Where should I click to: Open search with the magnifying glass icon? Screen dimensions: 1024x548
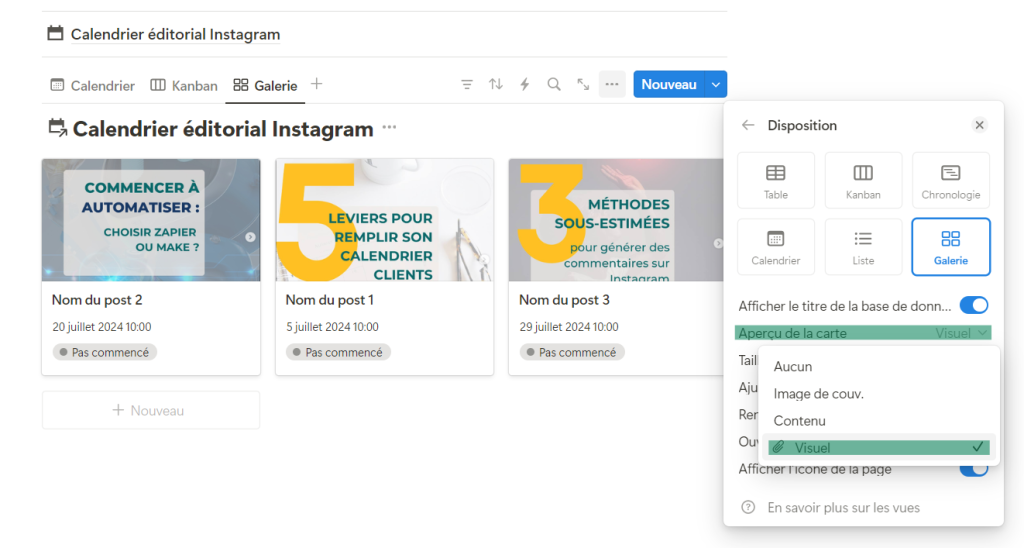coord(554,85)
